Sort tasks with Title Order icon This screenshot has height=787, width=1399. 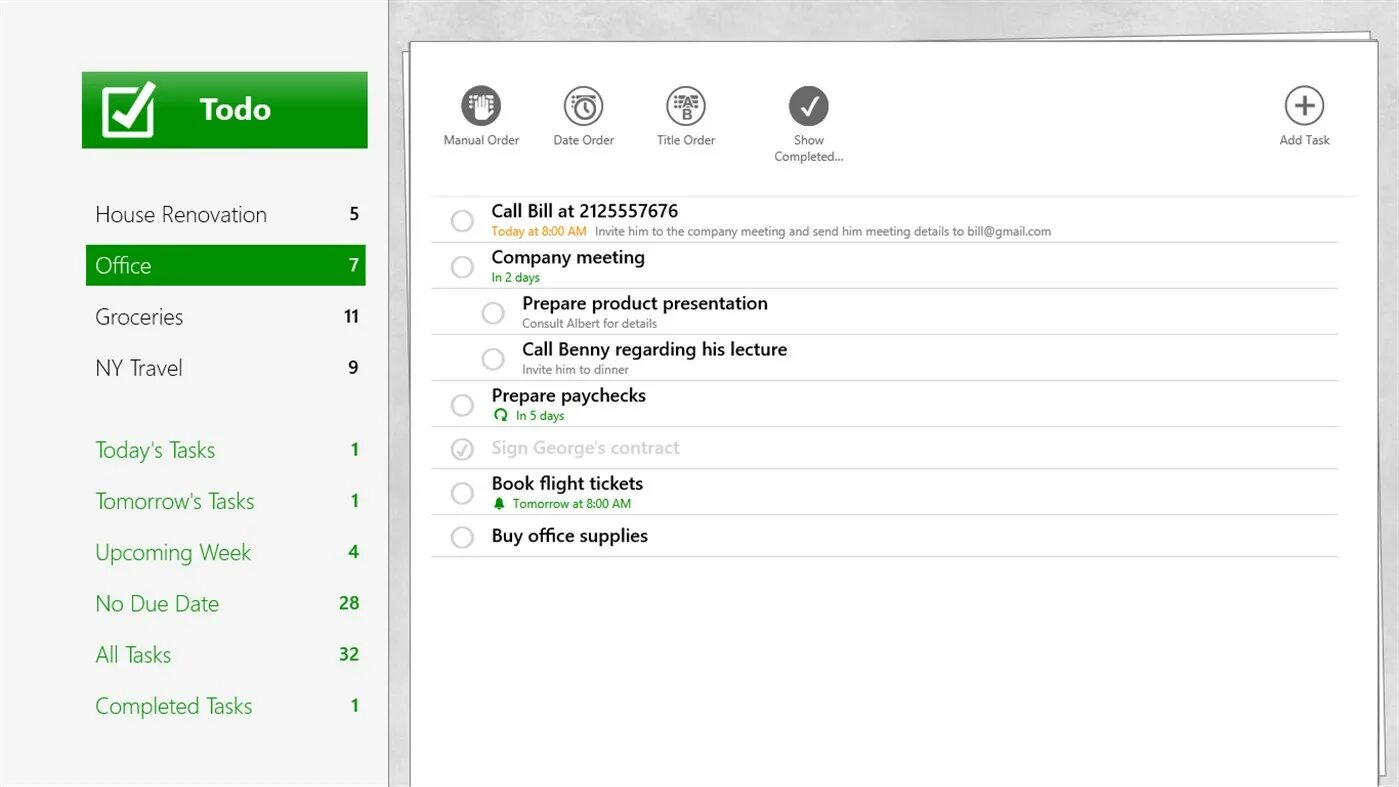tap(686, 104)
